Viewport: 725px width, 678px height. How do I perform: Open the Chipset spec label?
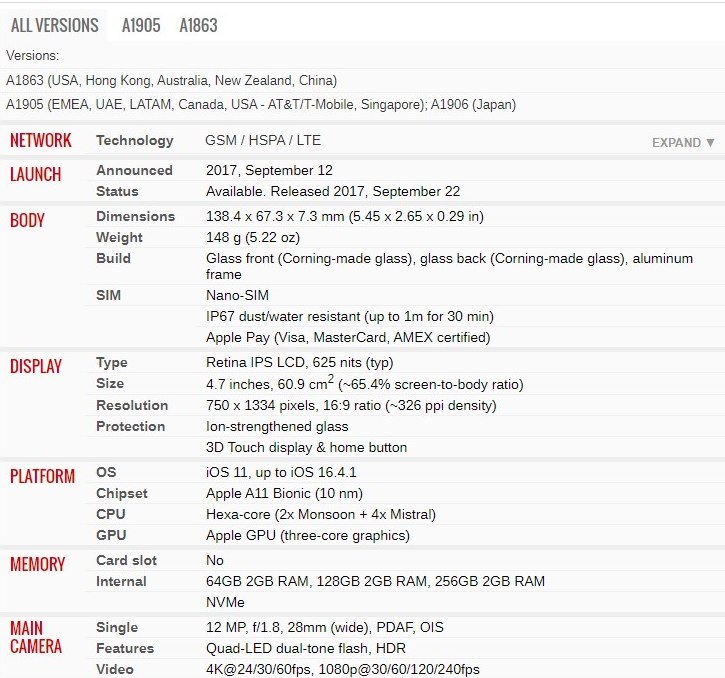(x=122, y=493)
